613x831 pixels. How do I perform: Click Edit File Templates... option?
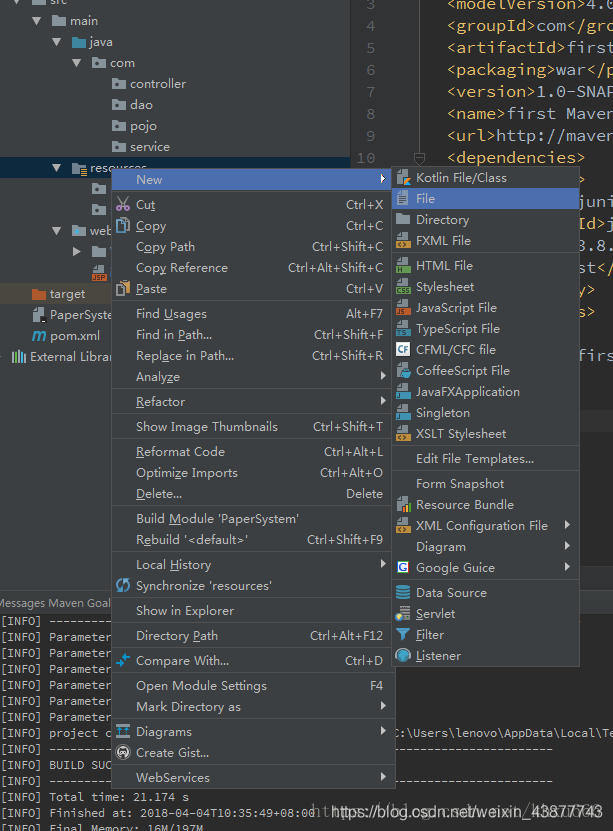(x=474, y=459)
